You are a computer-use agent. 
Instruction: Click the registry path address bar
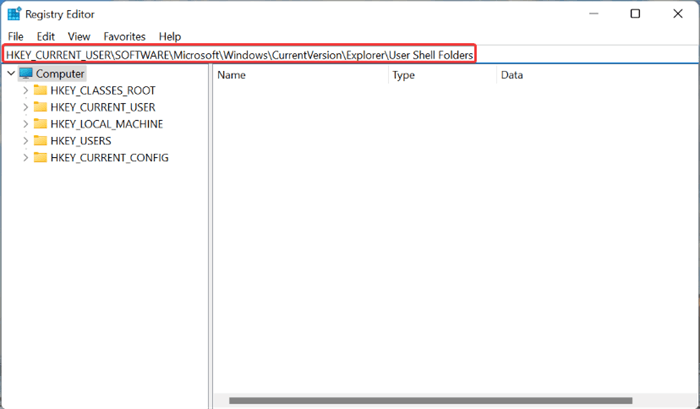coord(350,55)
